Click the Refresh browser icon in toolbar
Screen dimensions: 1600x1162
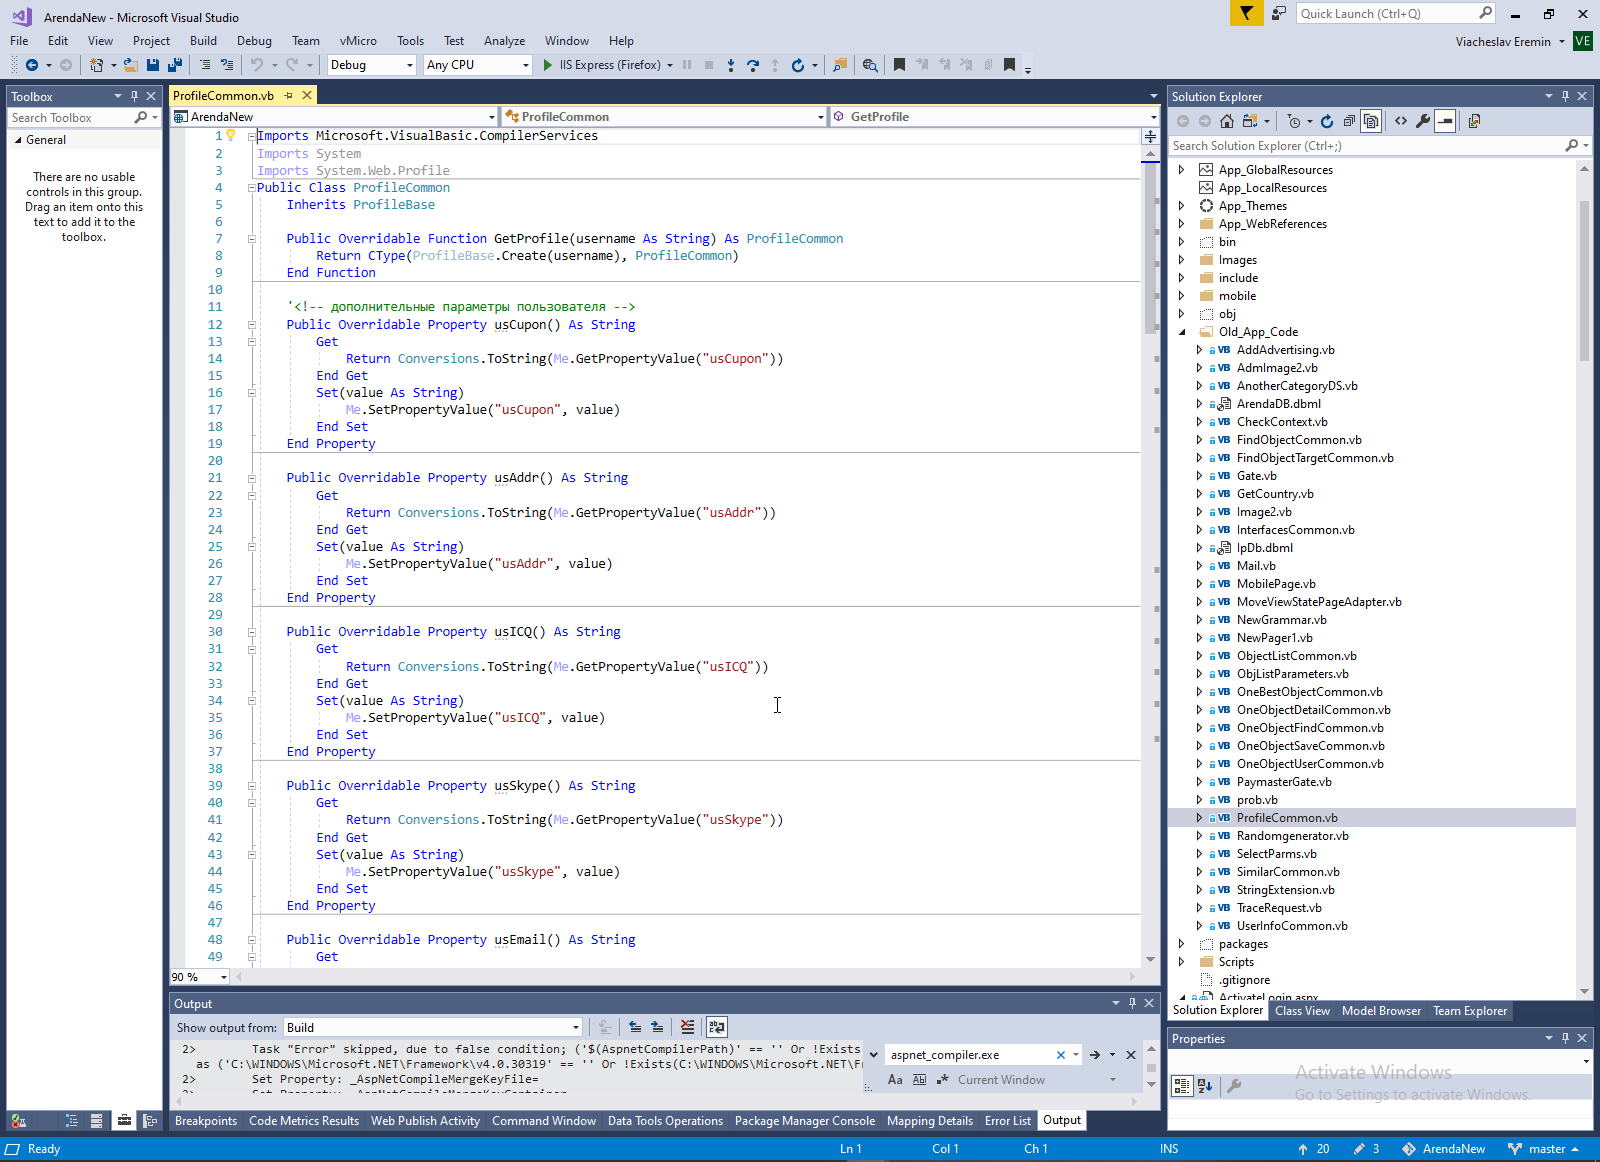tap(797, 65)
